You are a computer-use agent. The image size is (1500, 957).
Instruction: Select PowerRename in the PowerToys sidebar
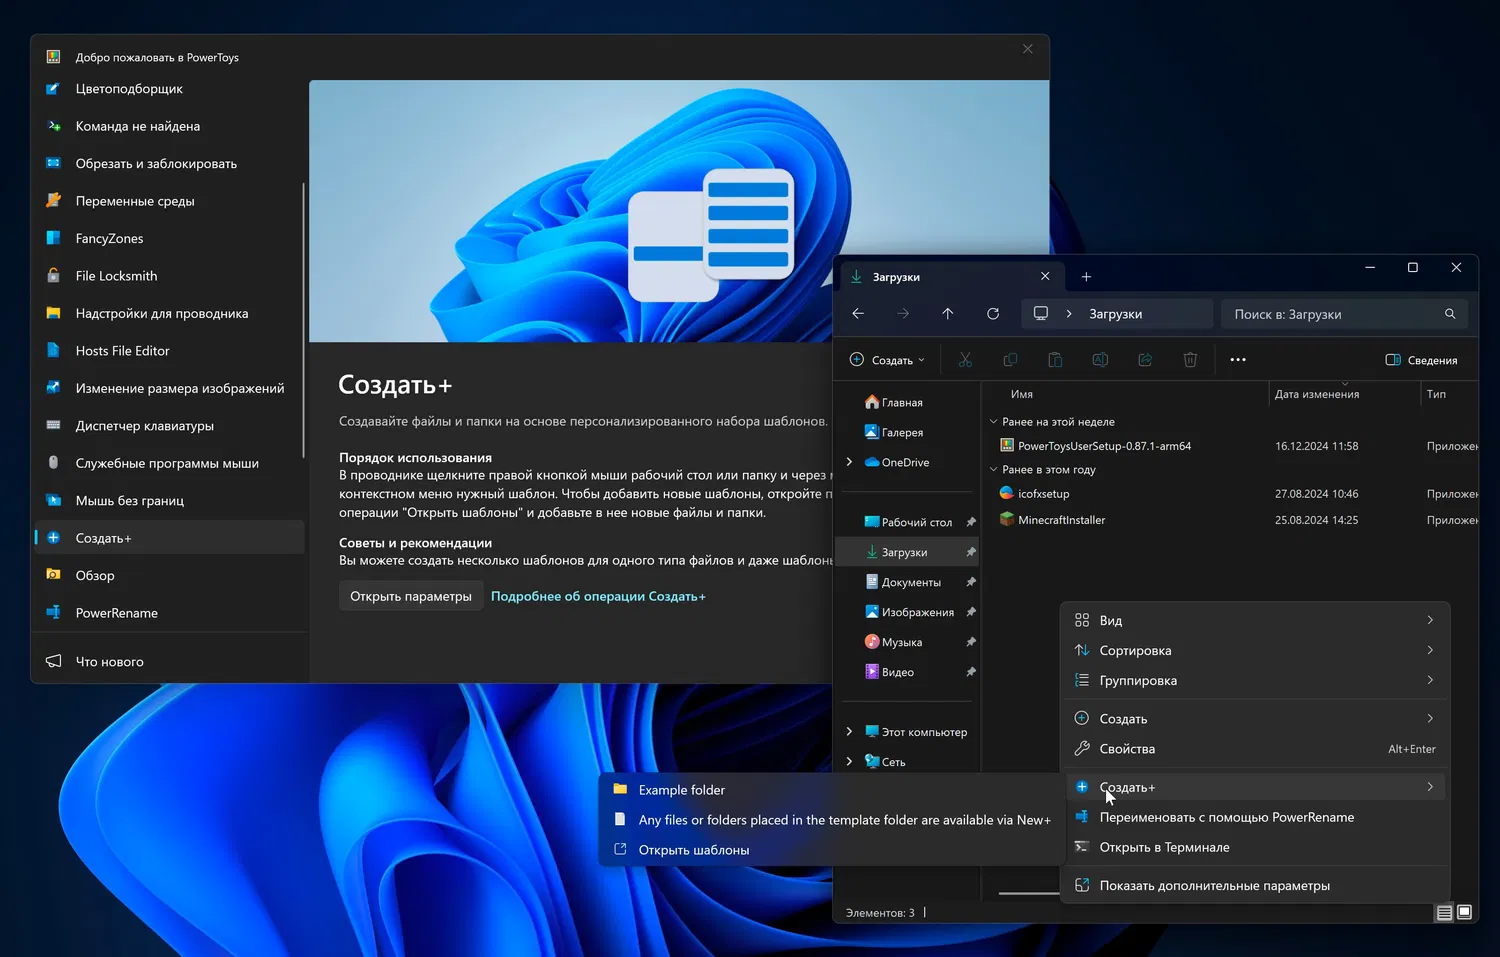click(168, 613)
